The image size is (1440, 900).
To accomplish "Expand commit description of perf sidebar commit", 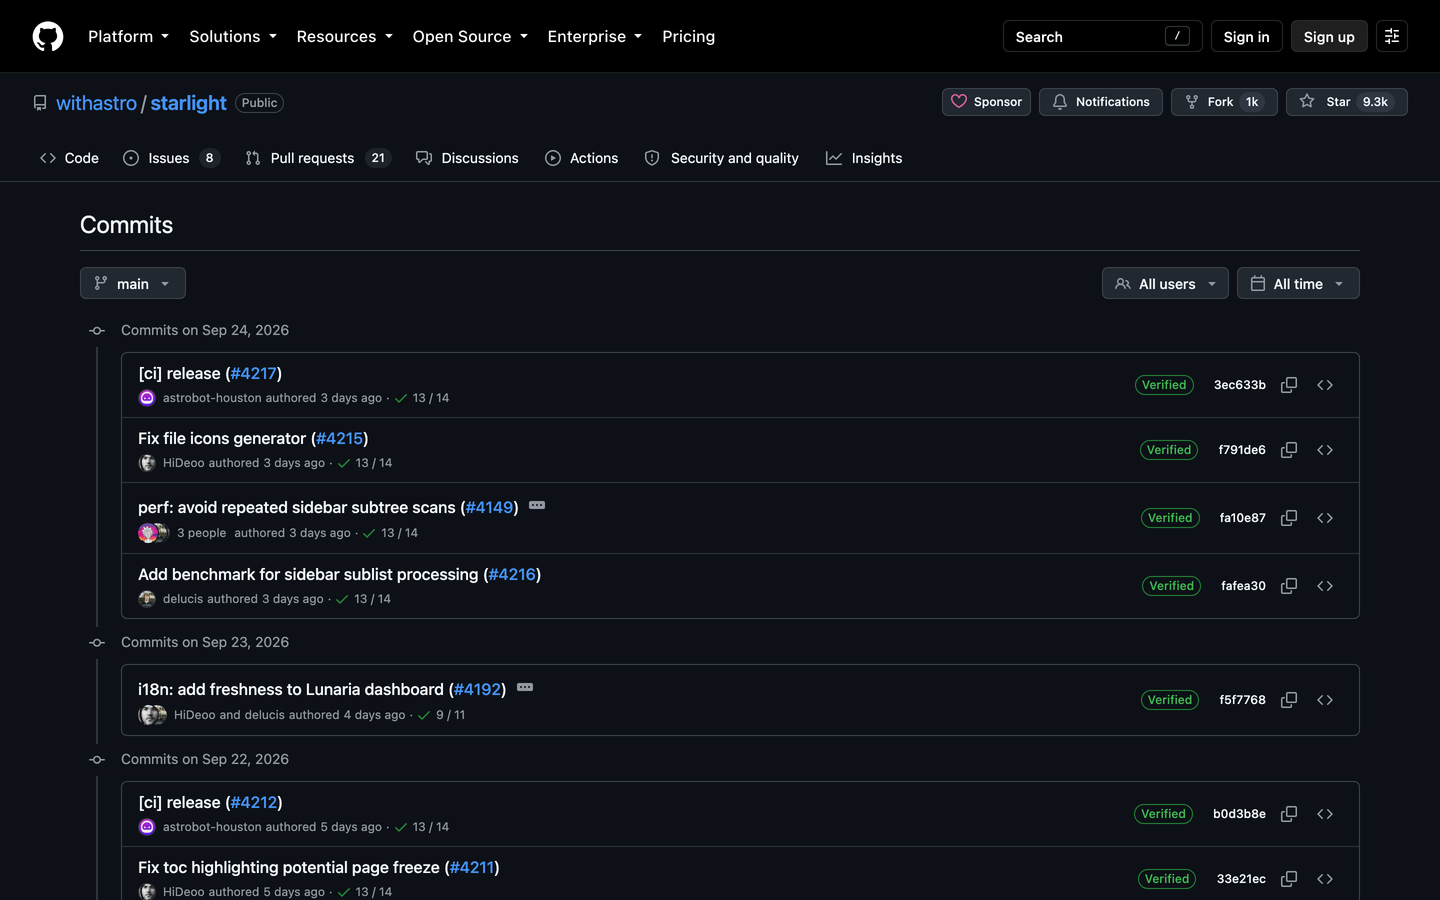I will tap(537, 505).
